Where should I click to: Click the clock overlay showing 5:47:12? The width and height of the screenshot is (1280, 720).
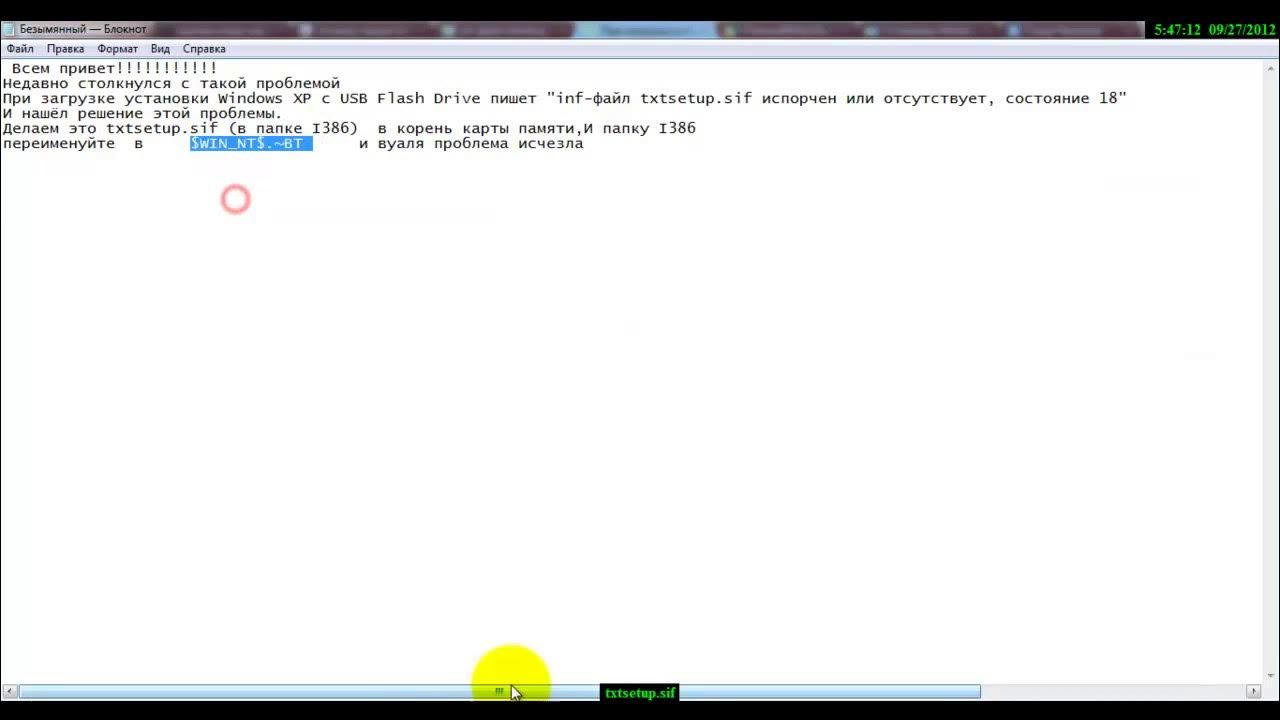click(1177, 30)
